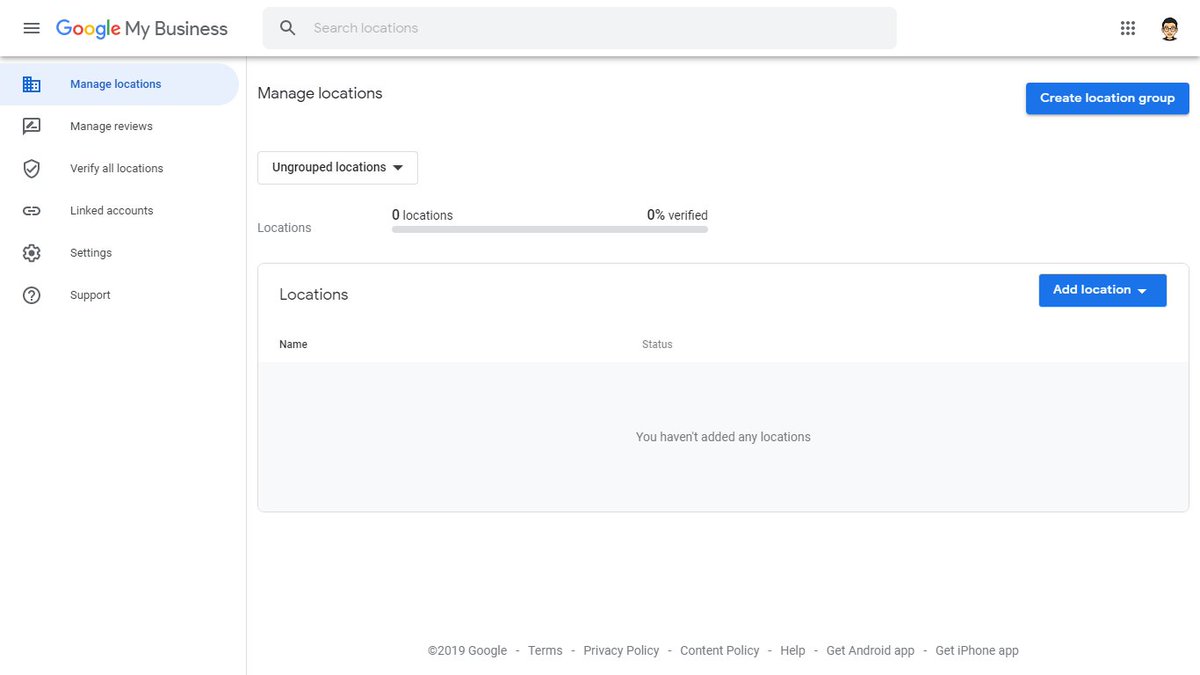Open the Terms footer link
The image size is (1200, 675).
(x=545, y=650)
